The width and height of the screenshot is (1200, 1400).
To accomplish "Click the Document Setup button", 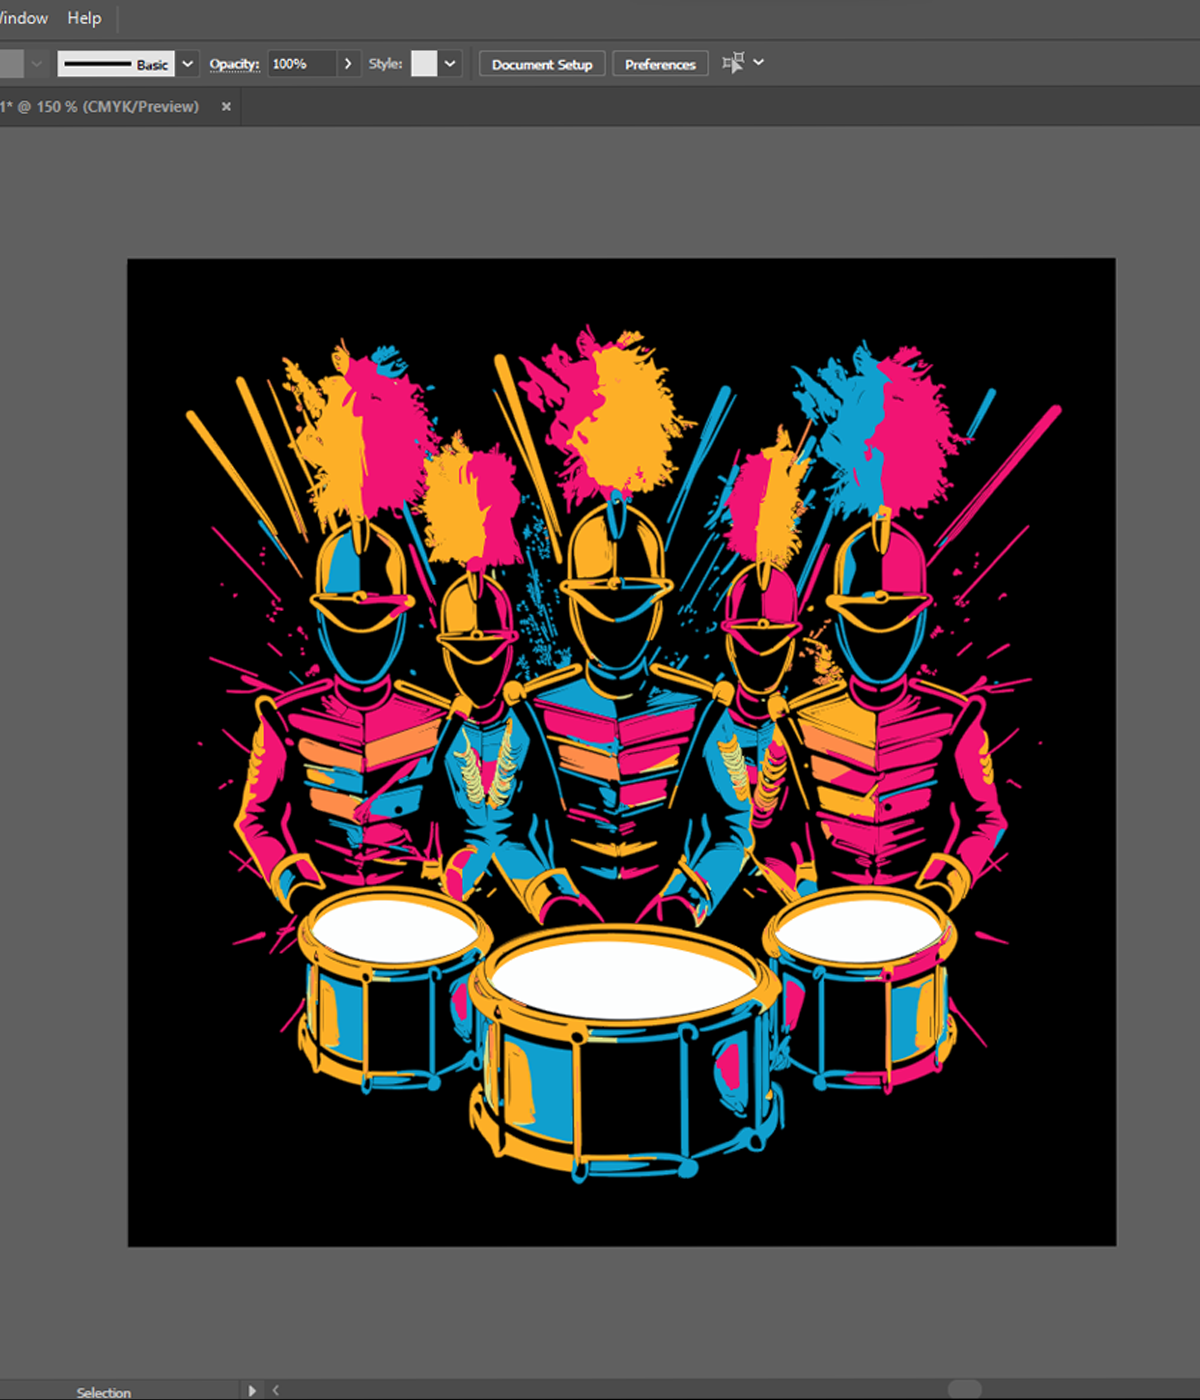I will [542, 64].
